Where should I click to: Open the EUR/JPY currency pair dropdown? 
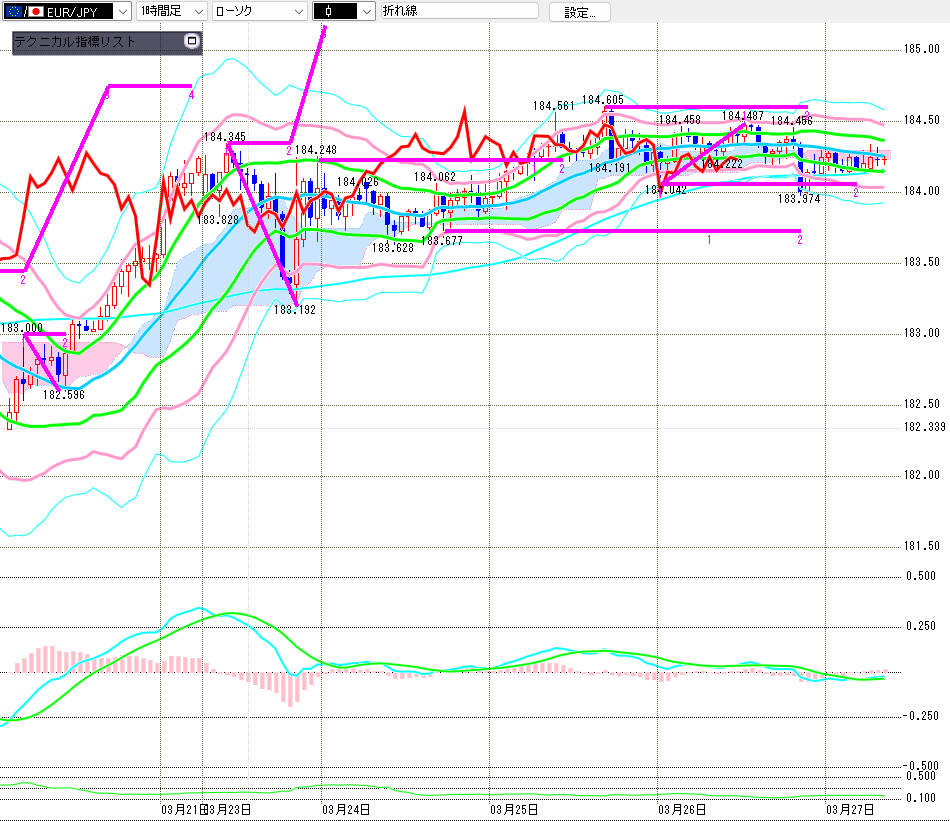click(121, 11)
